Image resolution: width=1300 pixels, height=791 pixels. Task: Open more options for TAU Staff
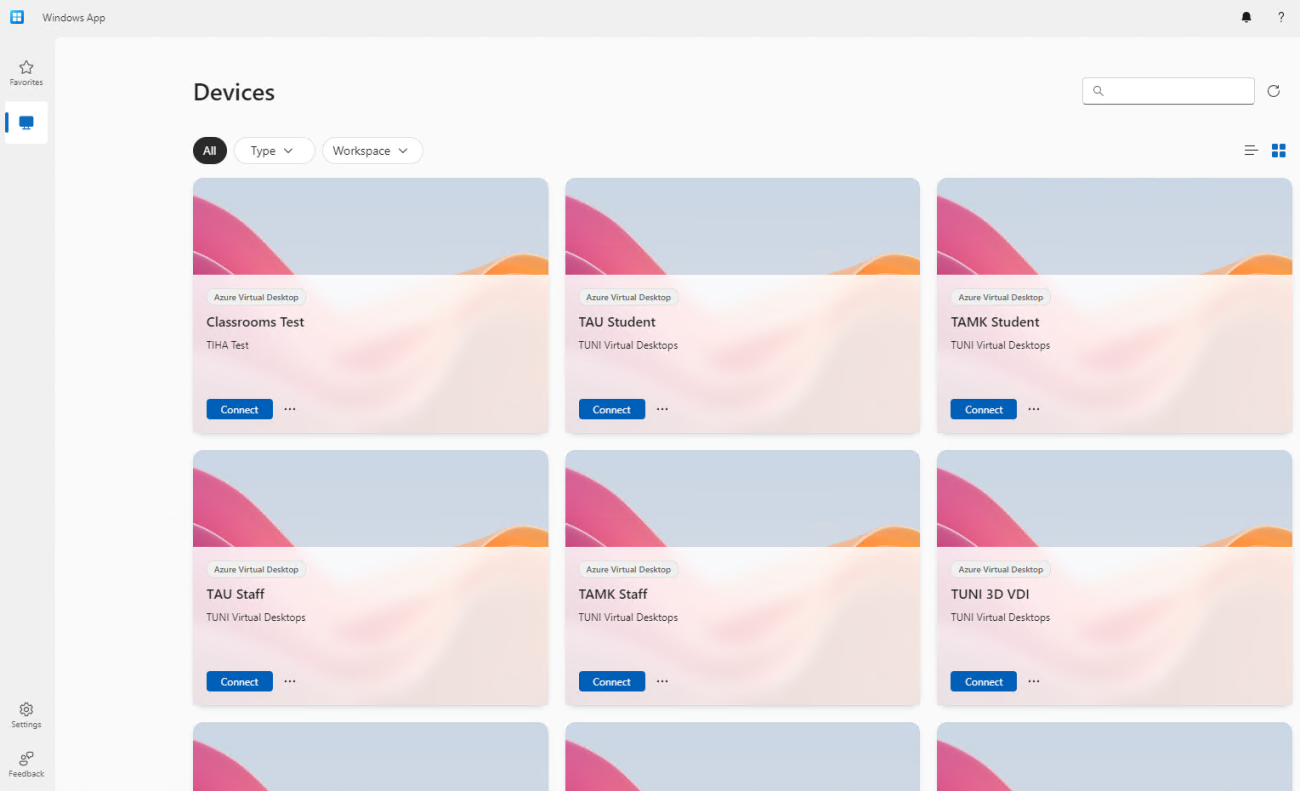[290, 681]
